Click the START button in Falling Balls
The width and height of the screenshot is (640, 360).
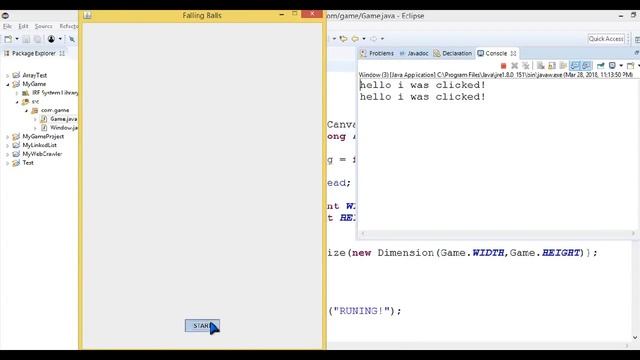click(x=202, y=325)
